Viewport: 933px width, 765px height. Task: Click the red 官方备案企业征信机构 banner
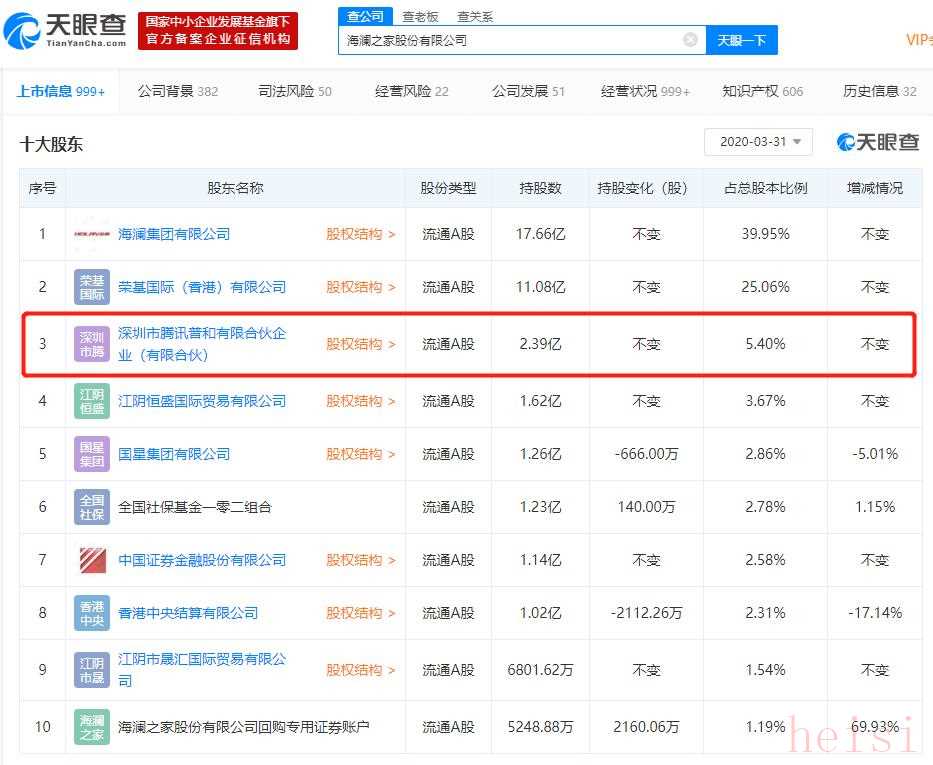point(218,30)
